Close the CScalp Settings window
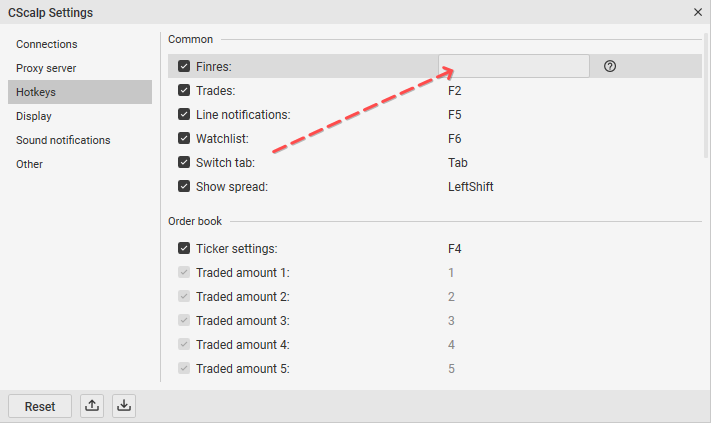The height and width of the screenshot is (423, 711). tap(698, 12)
